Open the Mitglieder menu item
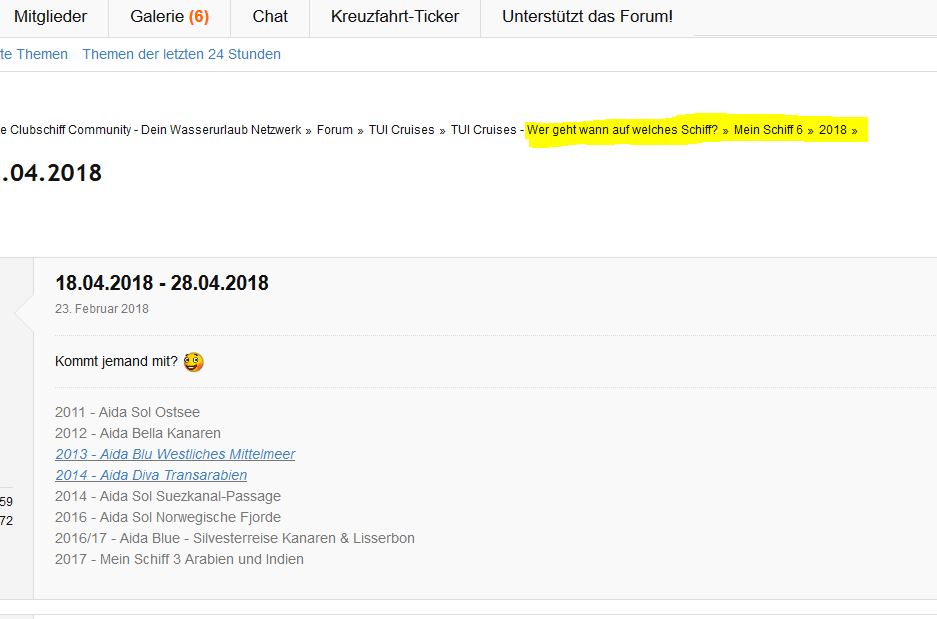The width and height of the screenshot is (937, 619). (x=50, y=17)
